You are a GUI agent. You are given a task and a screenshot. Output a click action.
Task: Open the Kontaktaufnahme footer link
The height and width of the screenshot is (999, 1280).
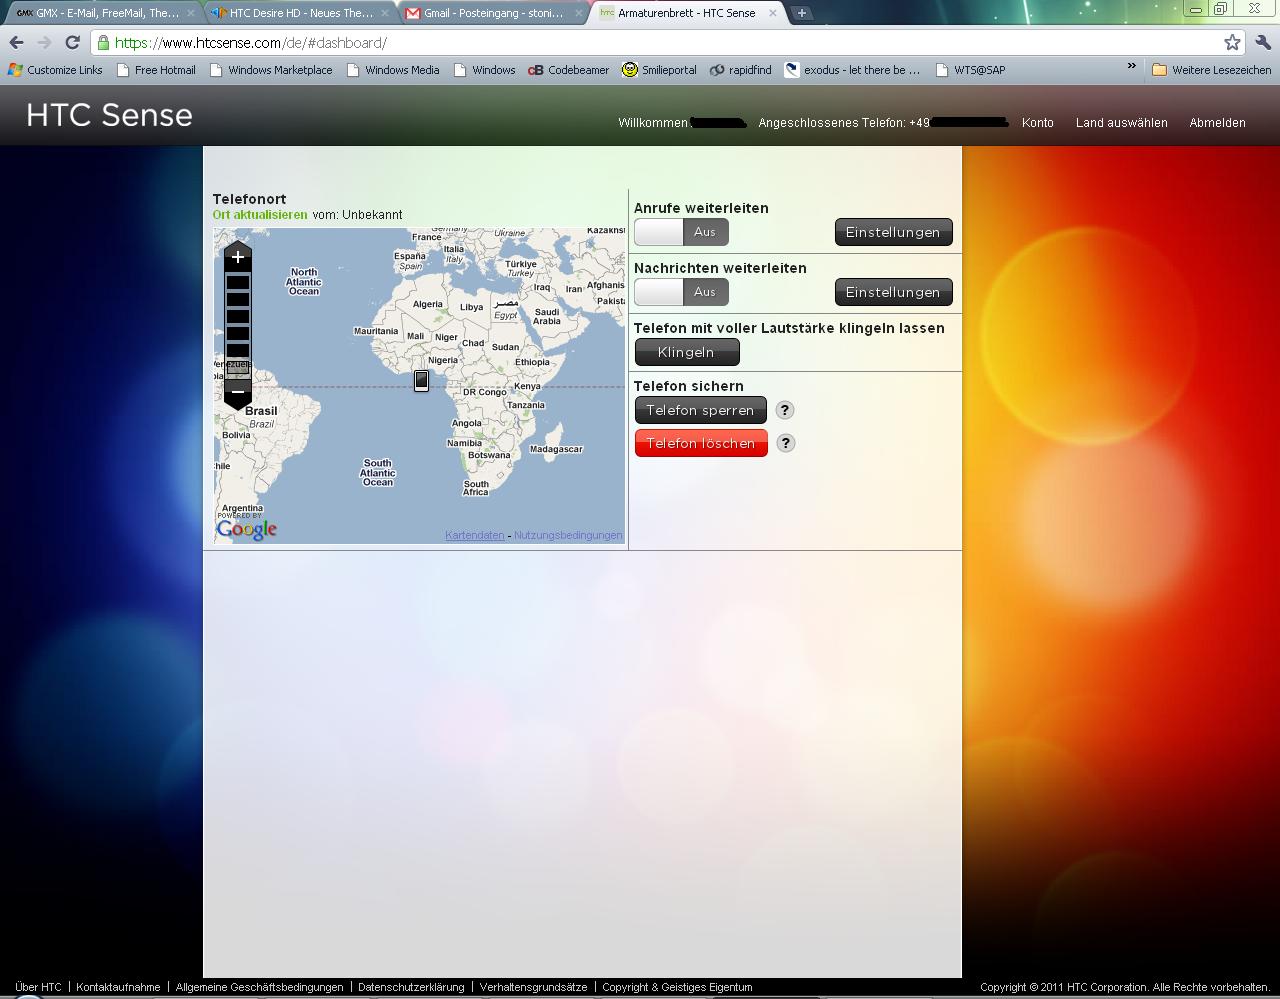click(x=118, y=987)
